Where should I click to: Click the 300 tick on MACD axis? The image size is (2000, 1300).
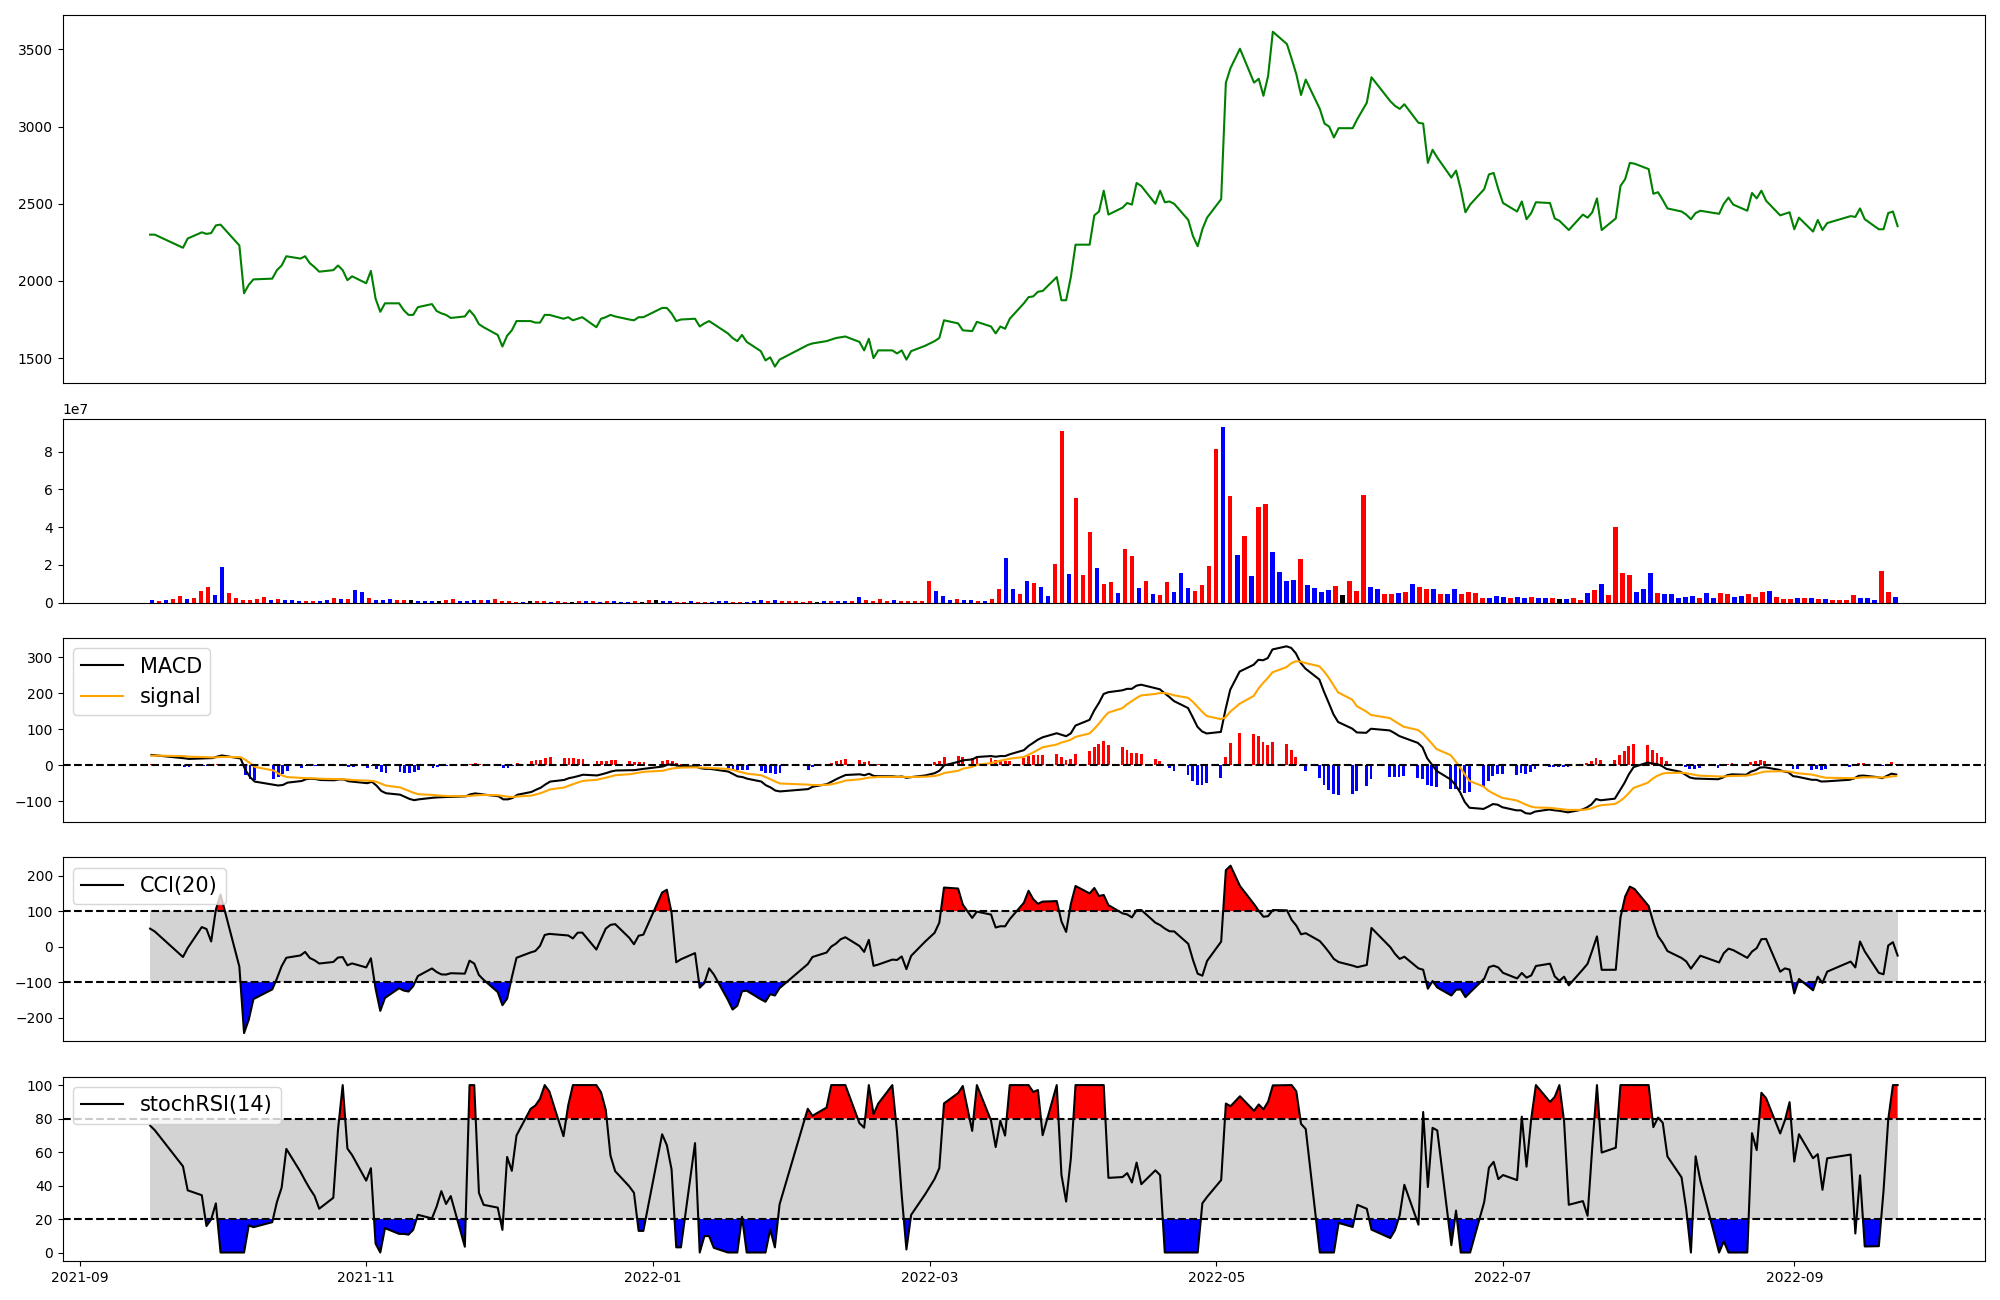coord(40,658)
